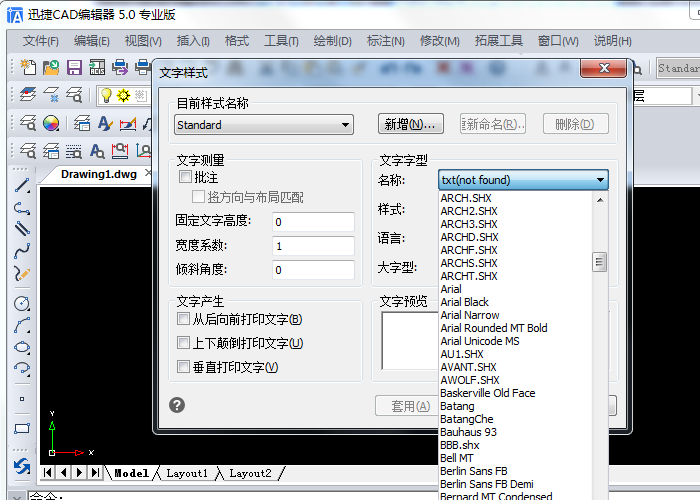Toggle the layer light bulb on/off

pos(106,95)
